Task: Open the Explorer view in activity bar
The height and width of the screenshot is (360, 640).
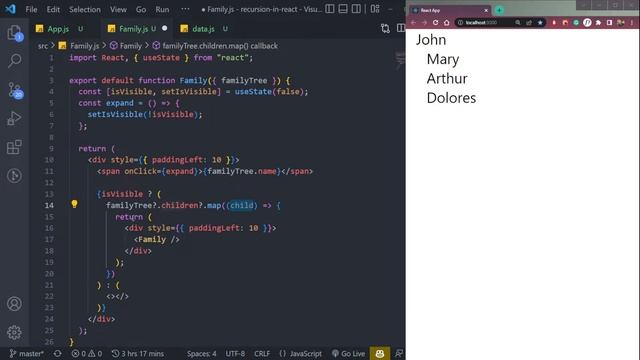Action: coord(14,33)
